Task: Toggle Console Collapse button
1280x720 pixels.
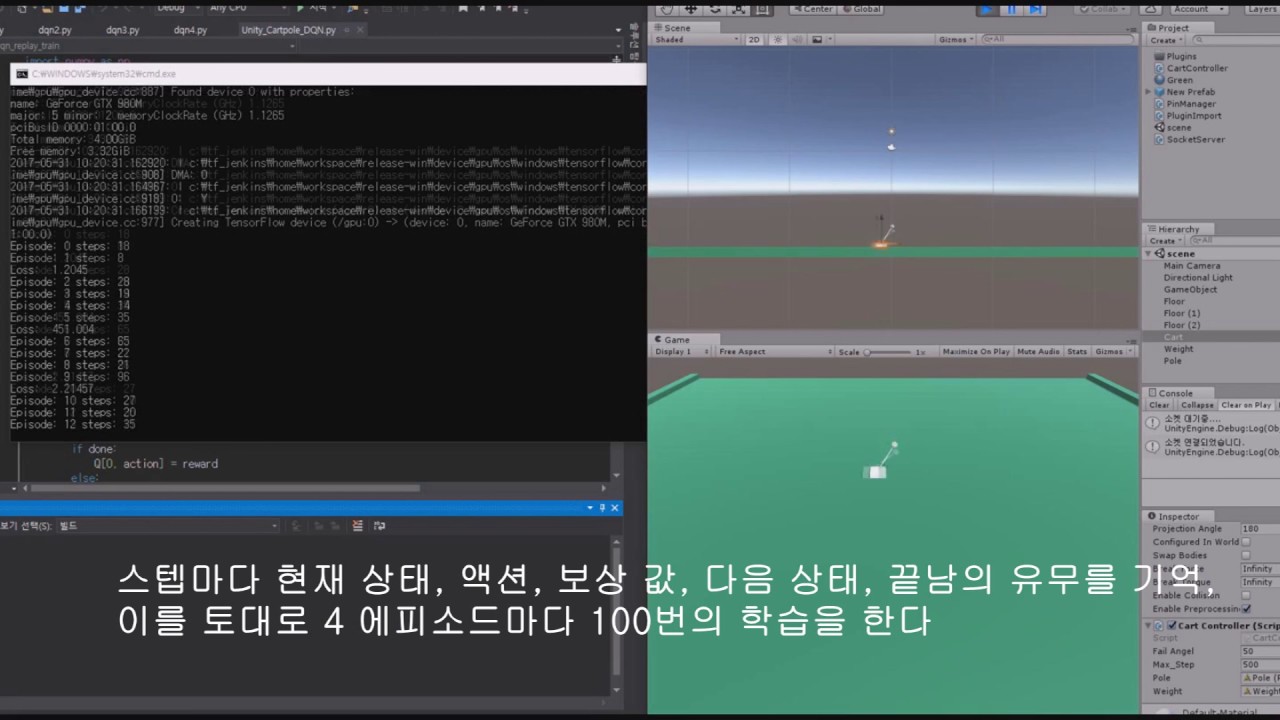Action: tap(1196, 405)
